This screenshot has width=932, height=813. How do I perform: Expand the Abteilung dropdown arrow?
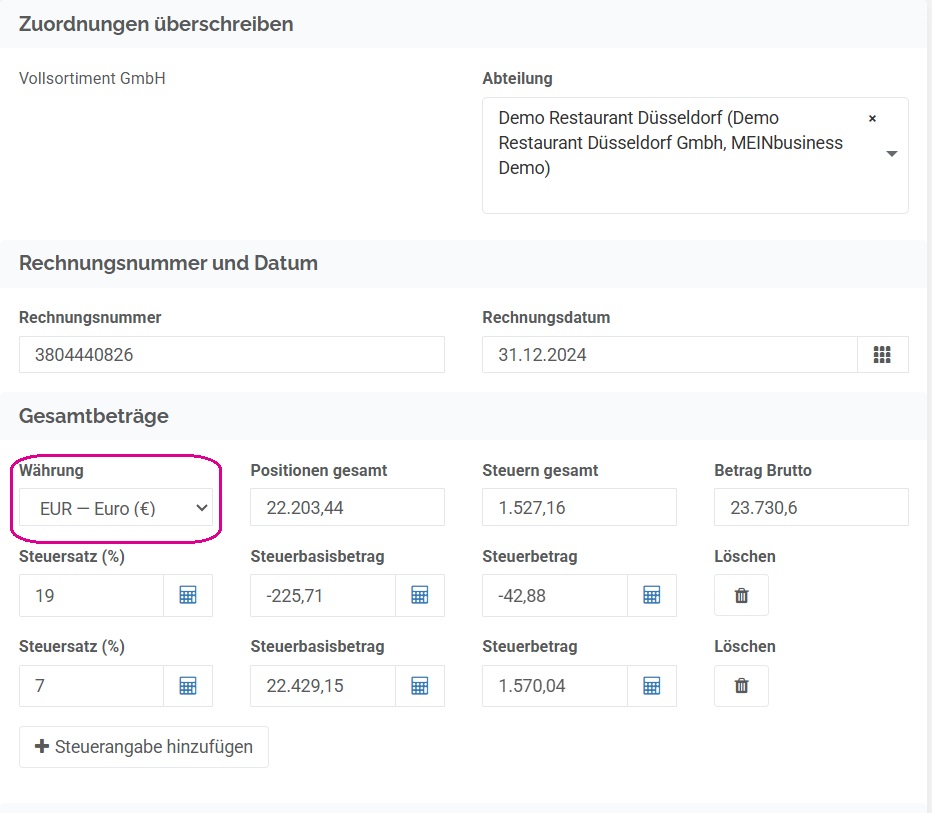coord(892,154)
